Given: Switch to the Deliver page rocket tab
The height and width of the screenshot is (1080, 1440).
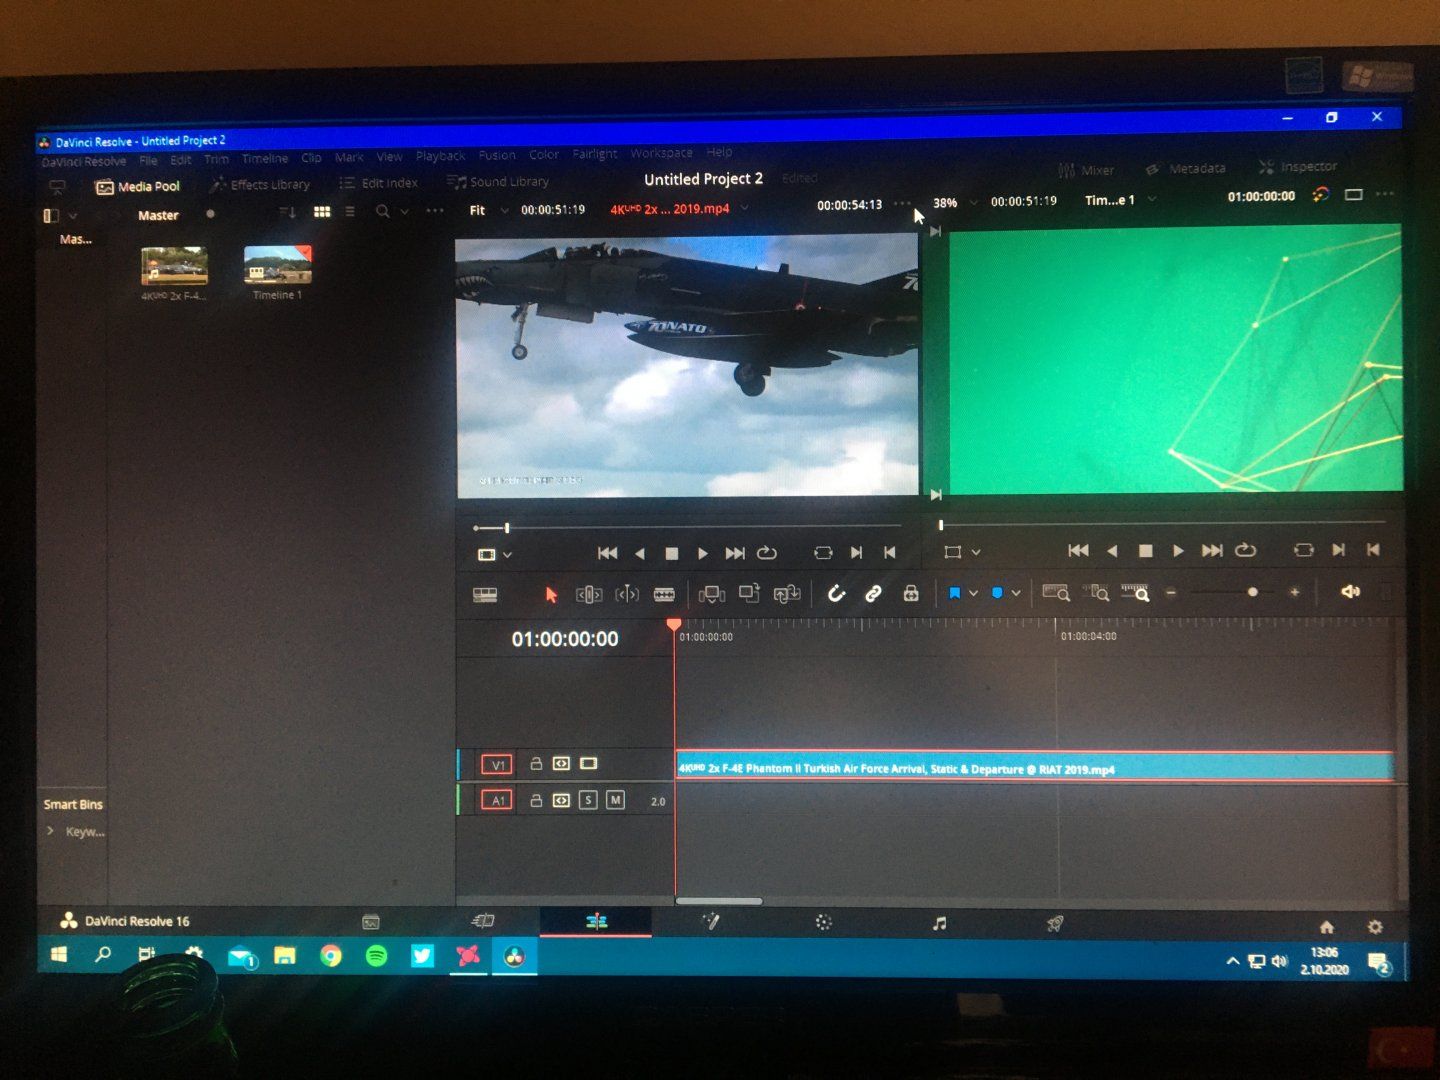Looking at the screenshot, I should (x=1054, y=924).
